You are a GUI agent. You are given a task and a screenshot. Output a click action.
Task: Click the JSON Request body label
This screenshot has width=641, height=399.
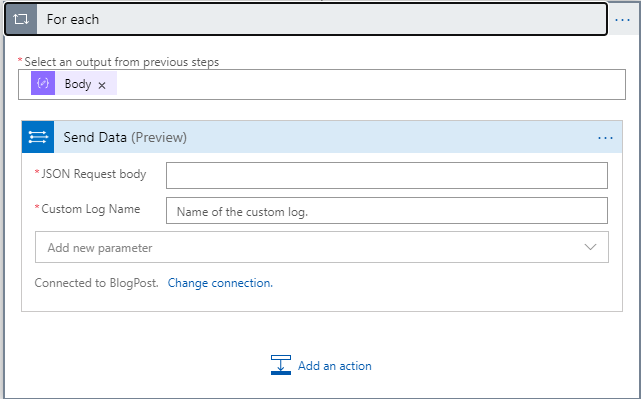point(94,174)
